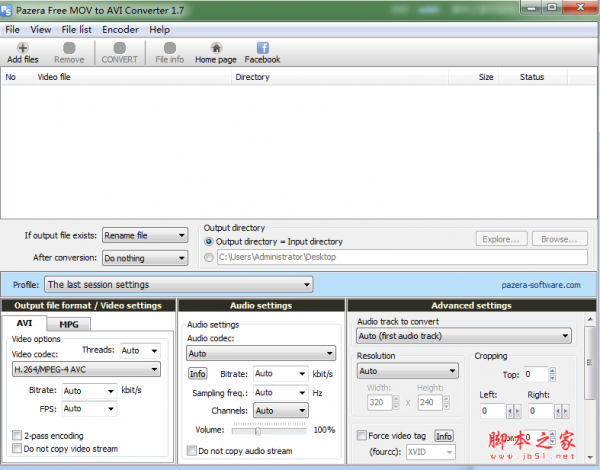Open the Encoder menu

pyautogui.click(x=120, y=30)
